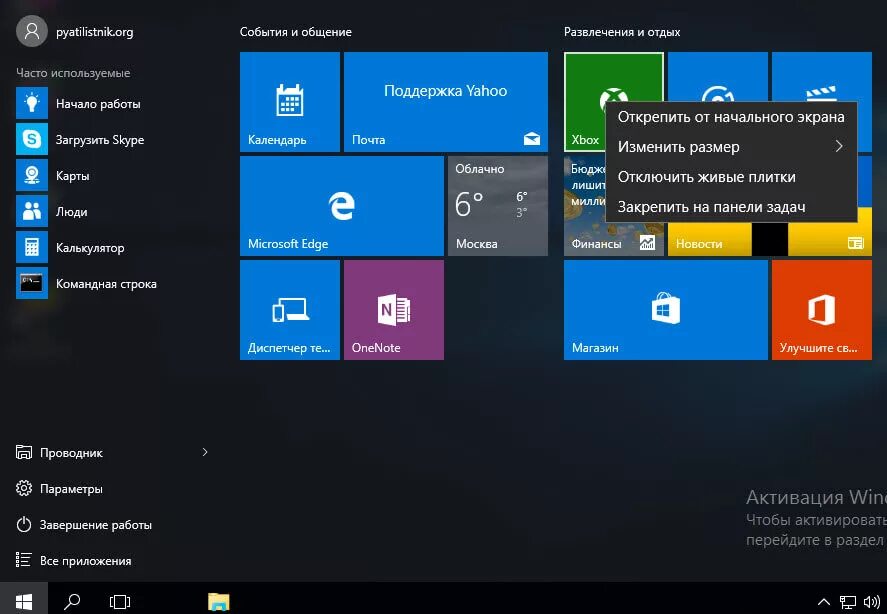This screenshot has width=887, height=614.
Task: Click the Развлечения и отдых group header
Action: pos(622,32)
